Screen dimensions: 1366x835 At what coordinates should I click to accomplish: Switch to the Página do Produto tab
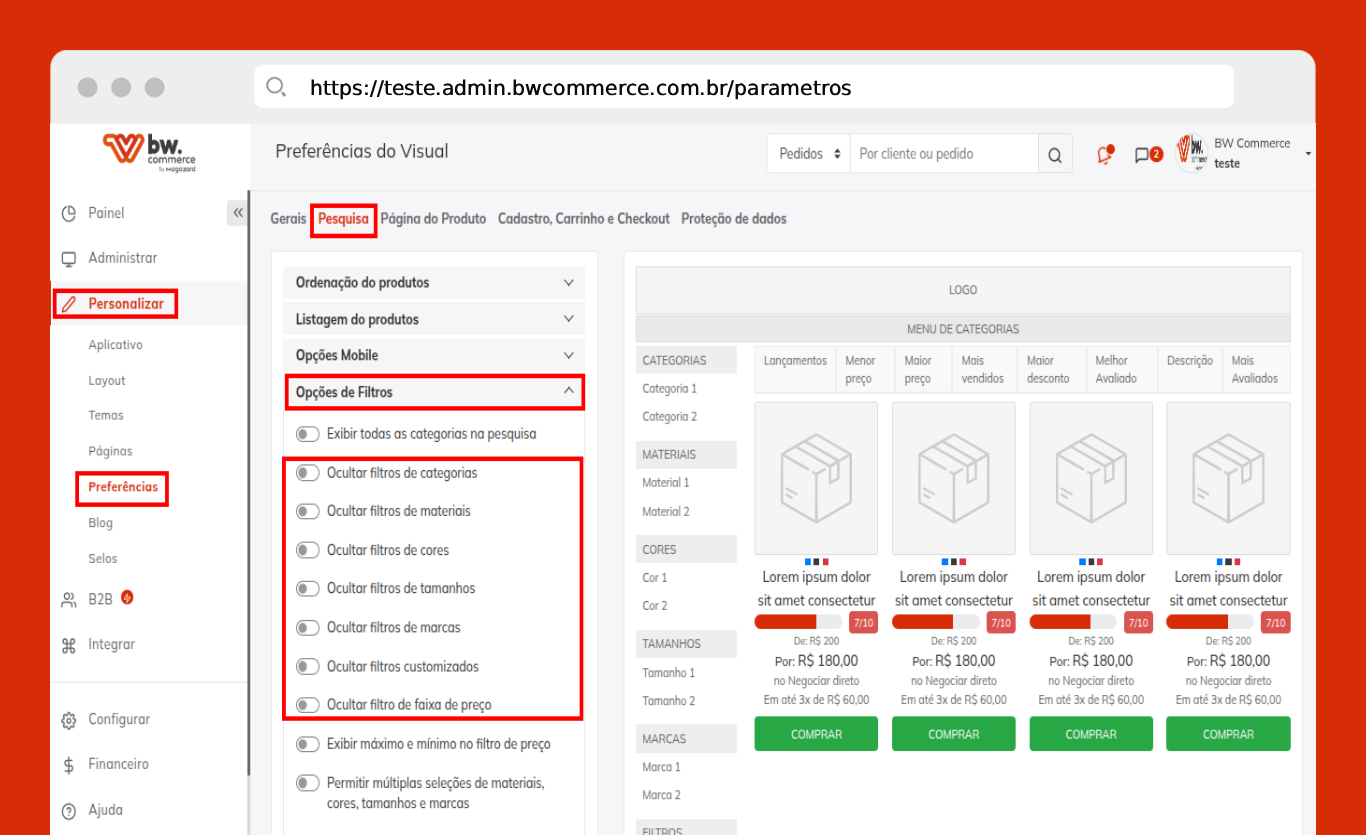pyautogui.click(x=433, y=219)
